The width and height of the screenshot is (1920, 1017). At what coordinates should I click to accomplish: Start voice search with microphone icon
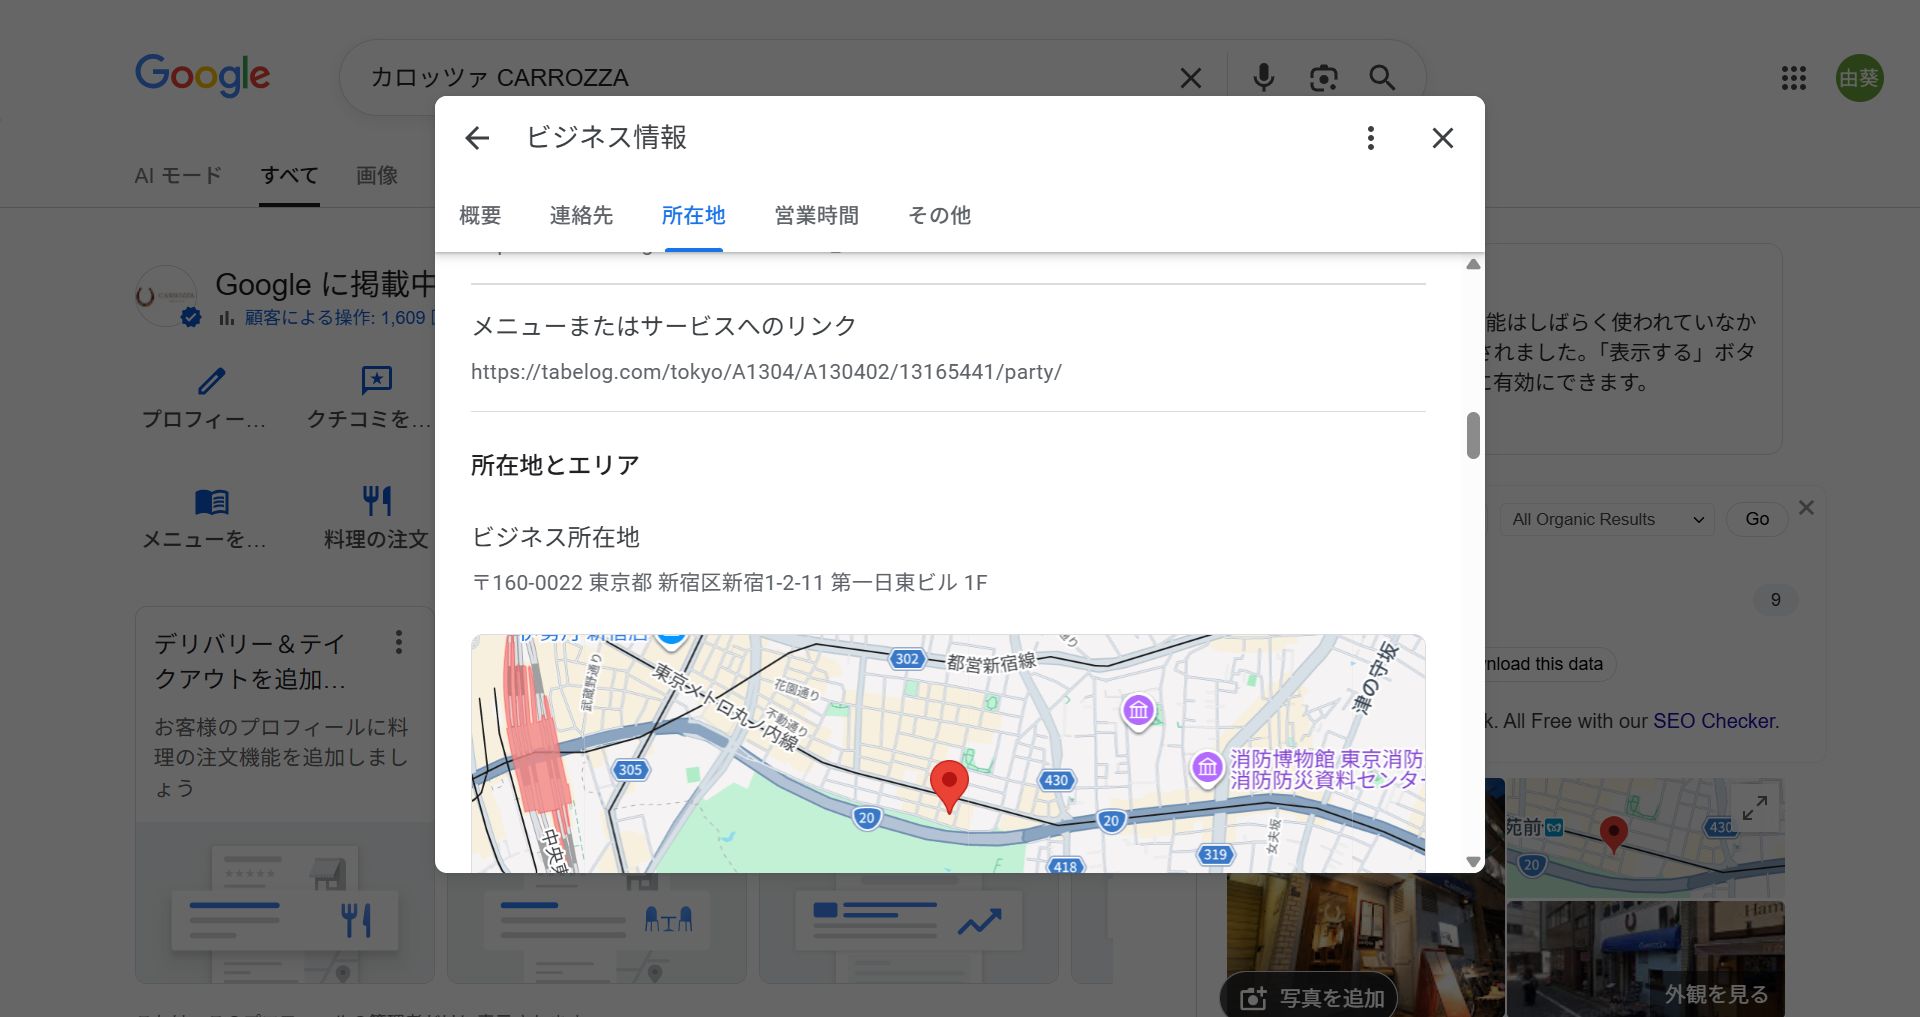pyautogui.click(x=1263, y=78)
